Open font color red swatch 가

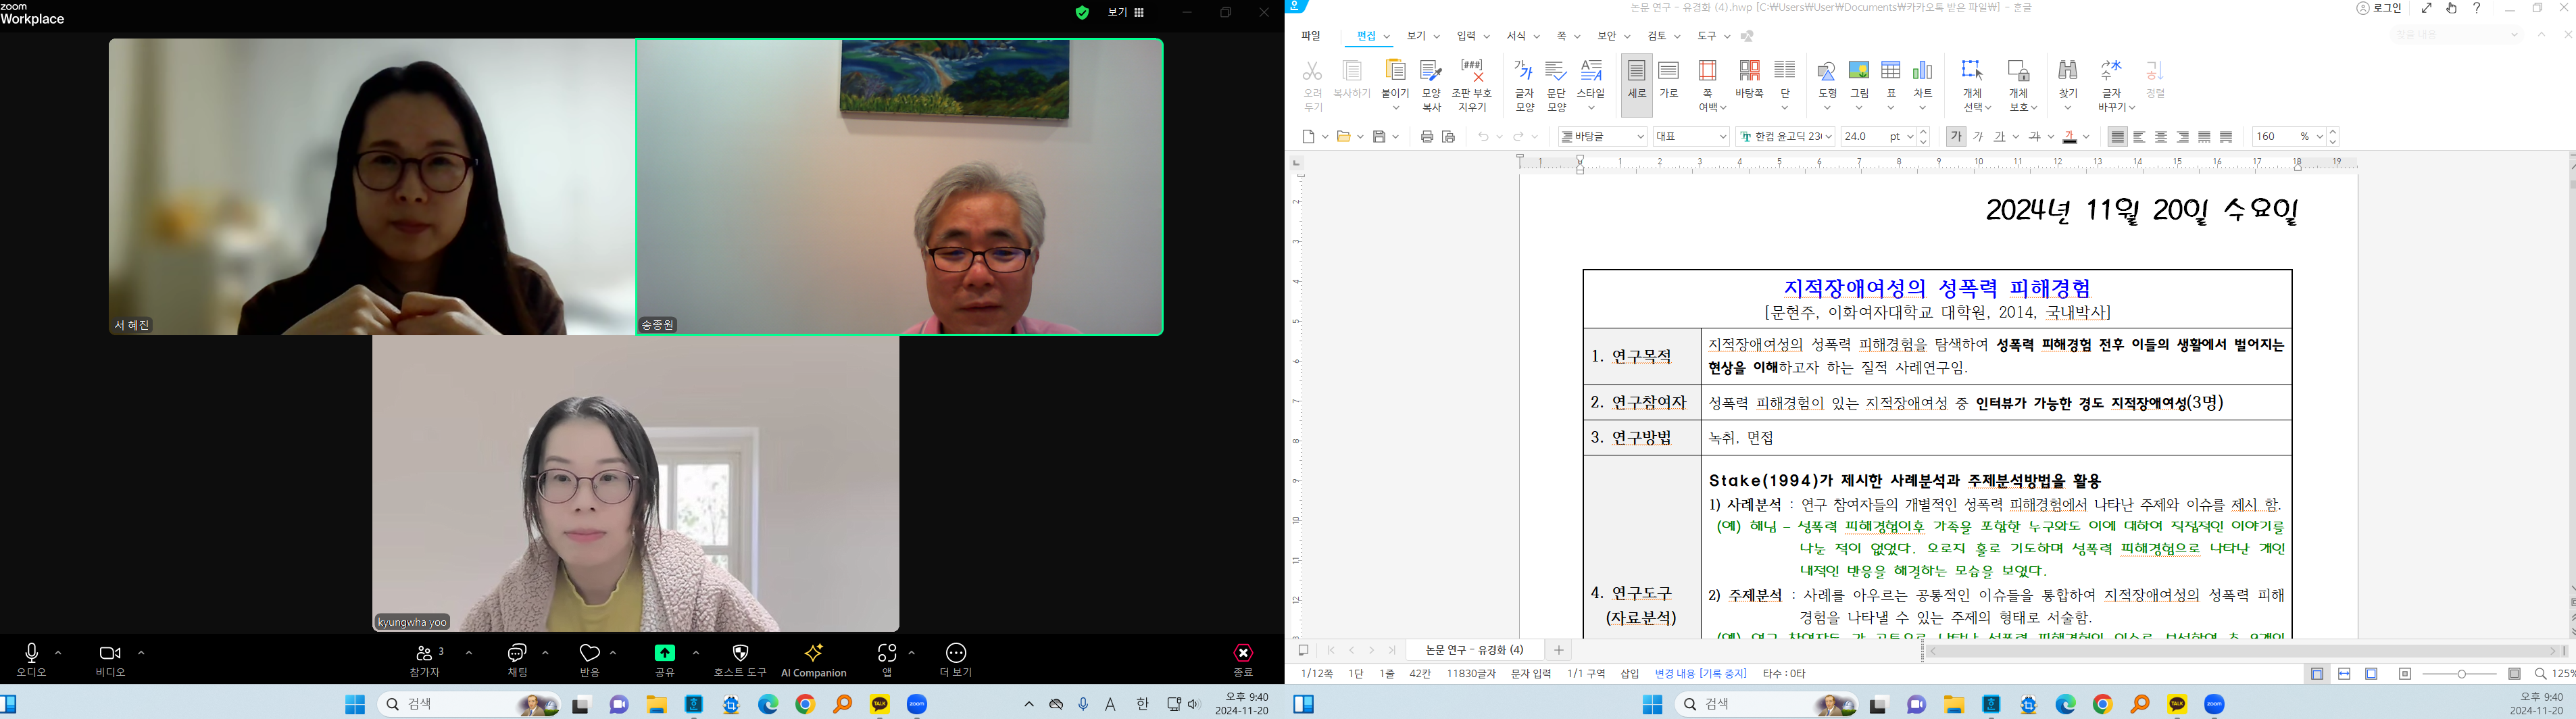[2070, 136]
